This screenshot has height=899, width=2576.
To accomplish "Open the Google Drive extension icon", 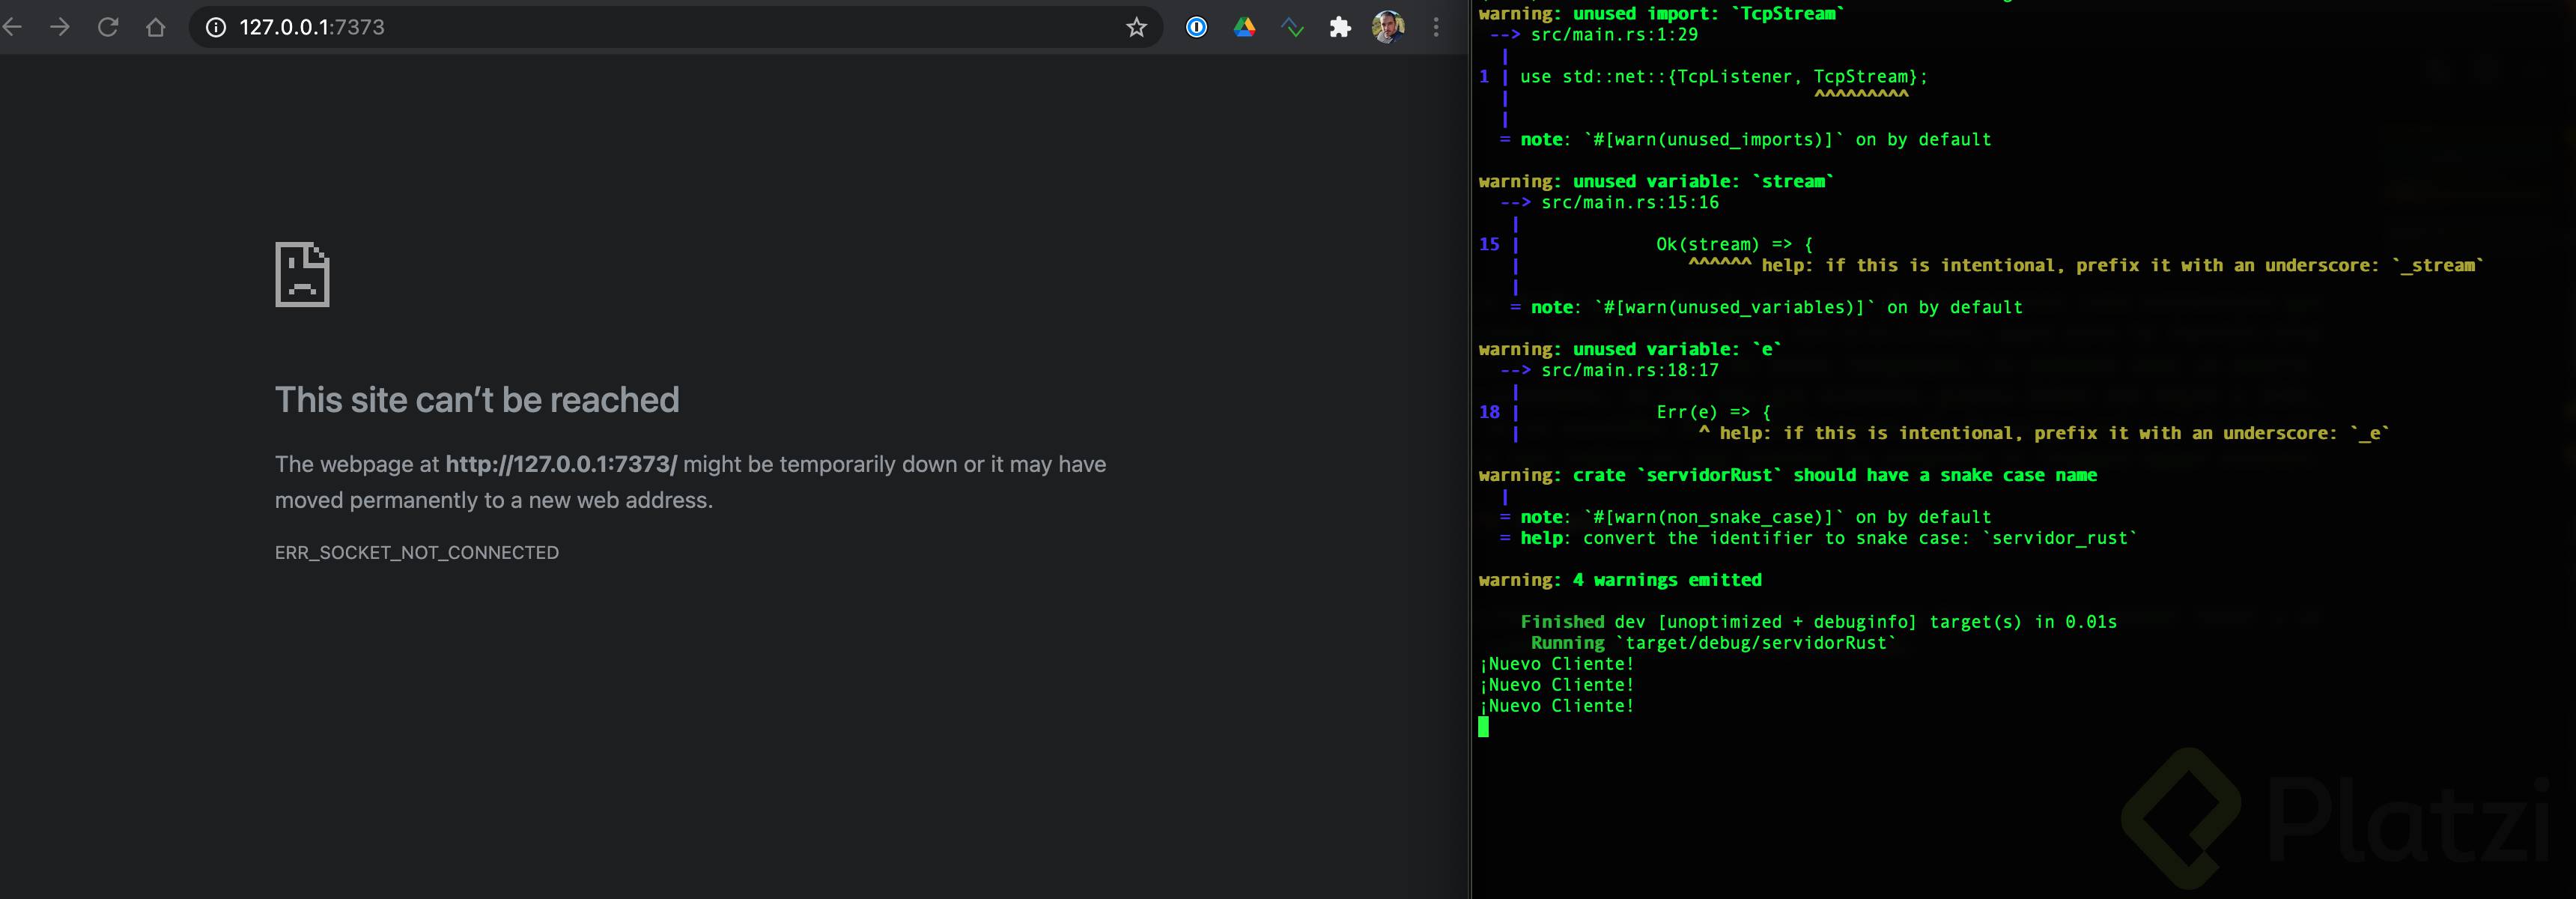I will (x=1245, y=27).
